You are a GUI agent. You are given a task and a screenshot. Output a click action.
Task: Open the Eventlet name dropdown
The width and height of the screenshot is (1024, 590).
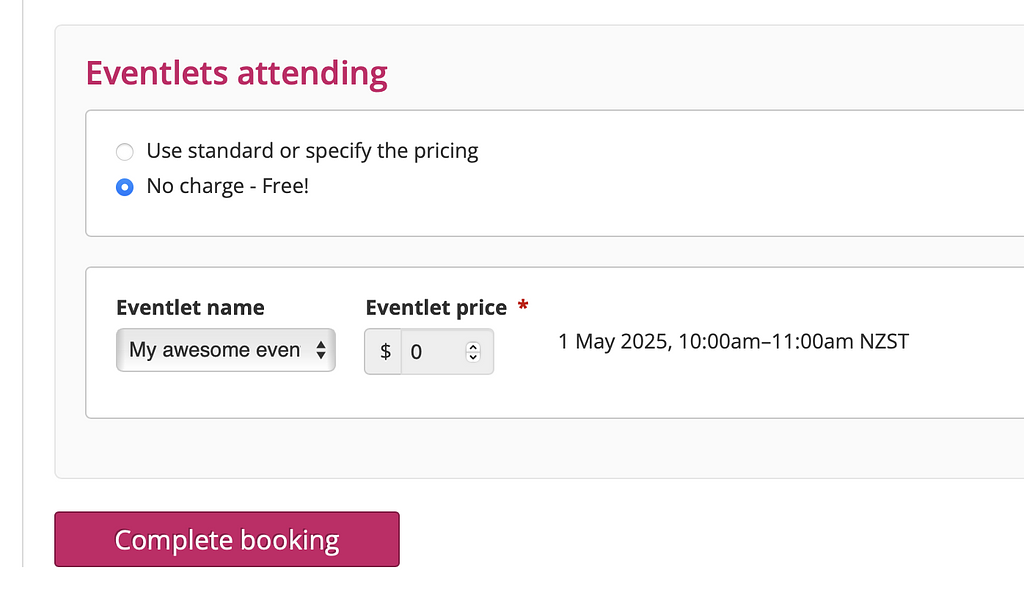pos(225,350)
